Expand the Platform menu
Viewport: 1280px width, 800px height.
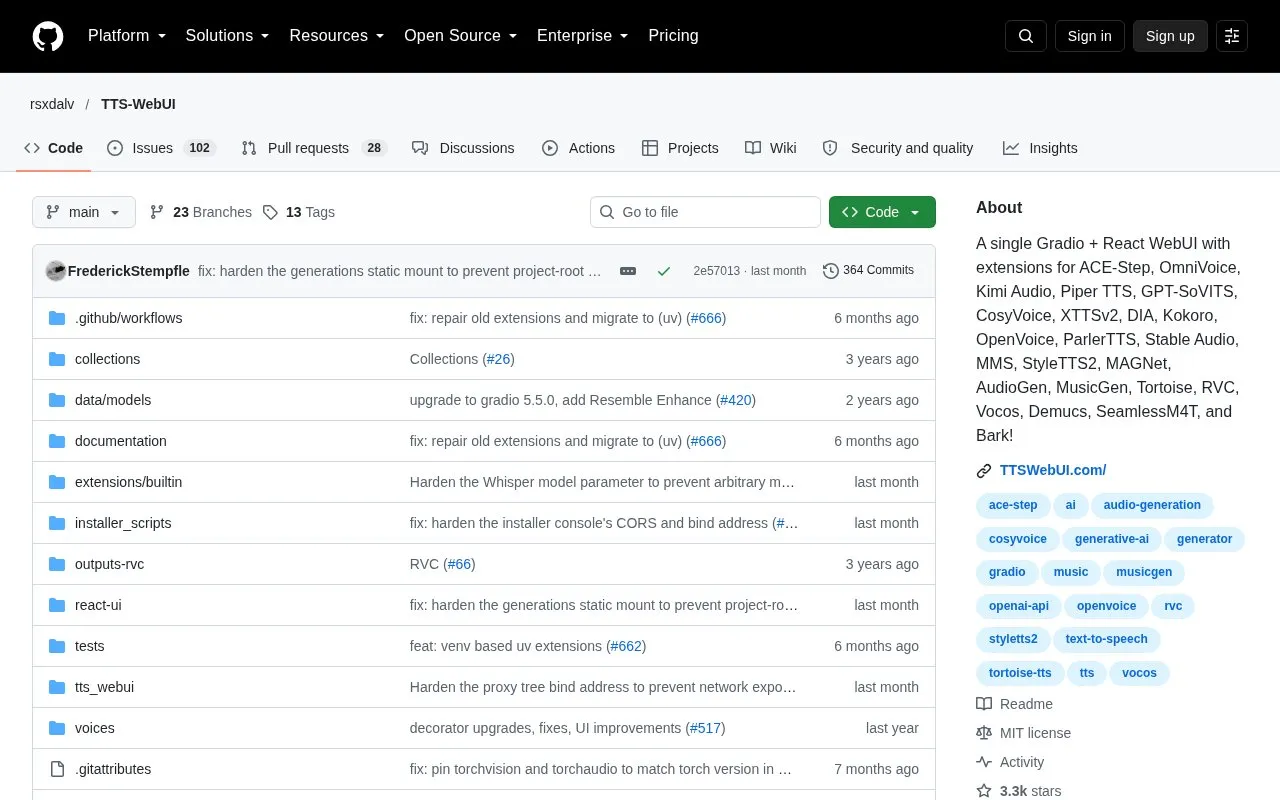click(x=127, y=36)
